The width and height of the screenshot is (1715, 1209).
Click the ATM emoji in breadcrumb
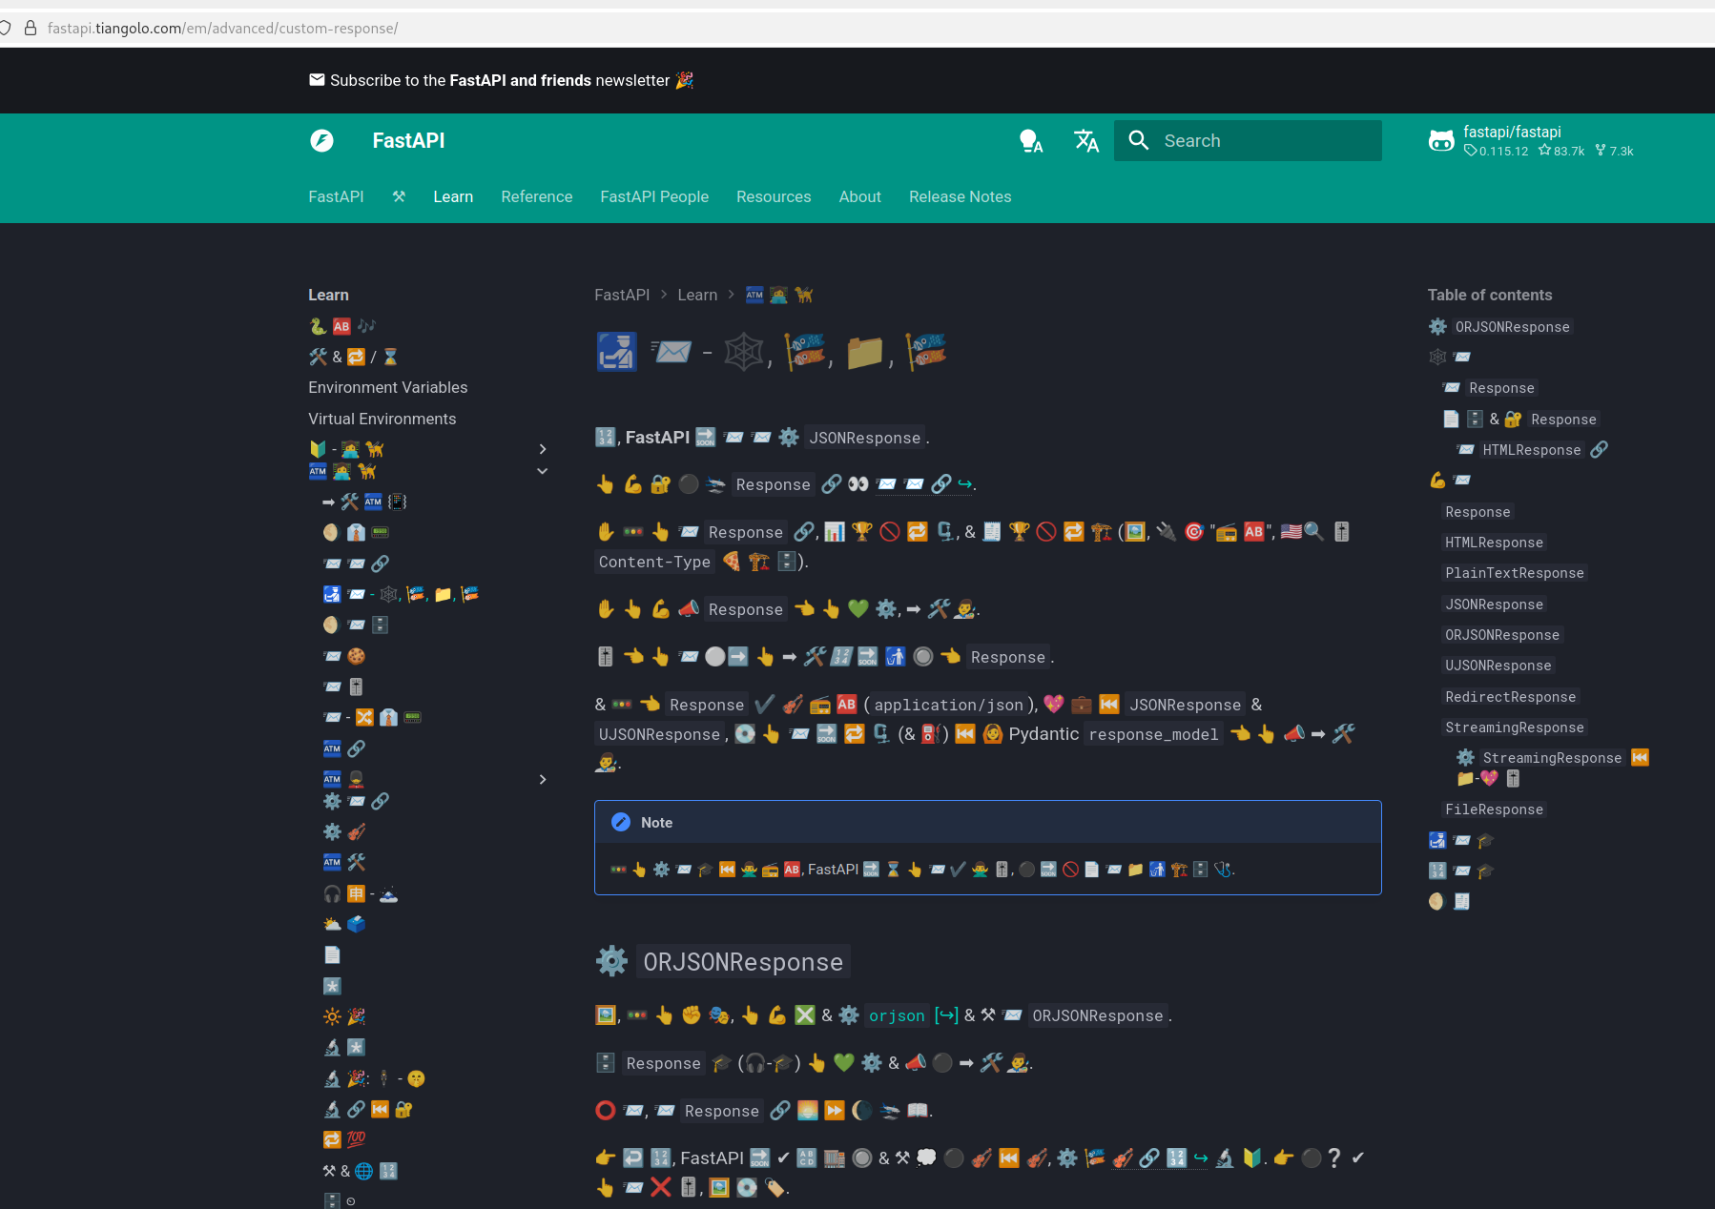755,295
